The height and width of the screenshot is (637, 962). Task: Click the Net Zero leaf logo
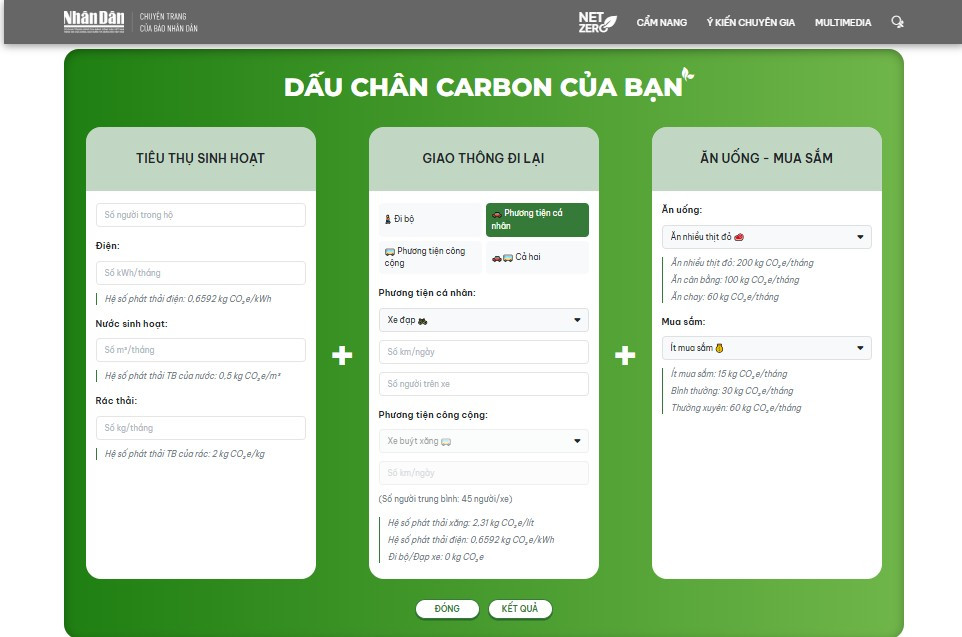click(597, 22)
